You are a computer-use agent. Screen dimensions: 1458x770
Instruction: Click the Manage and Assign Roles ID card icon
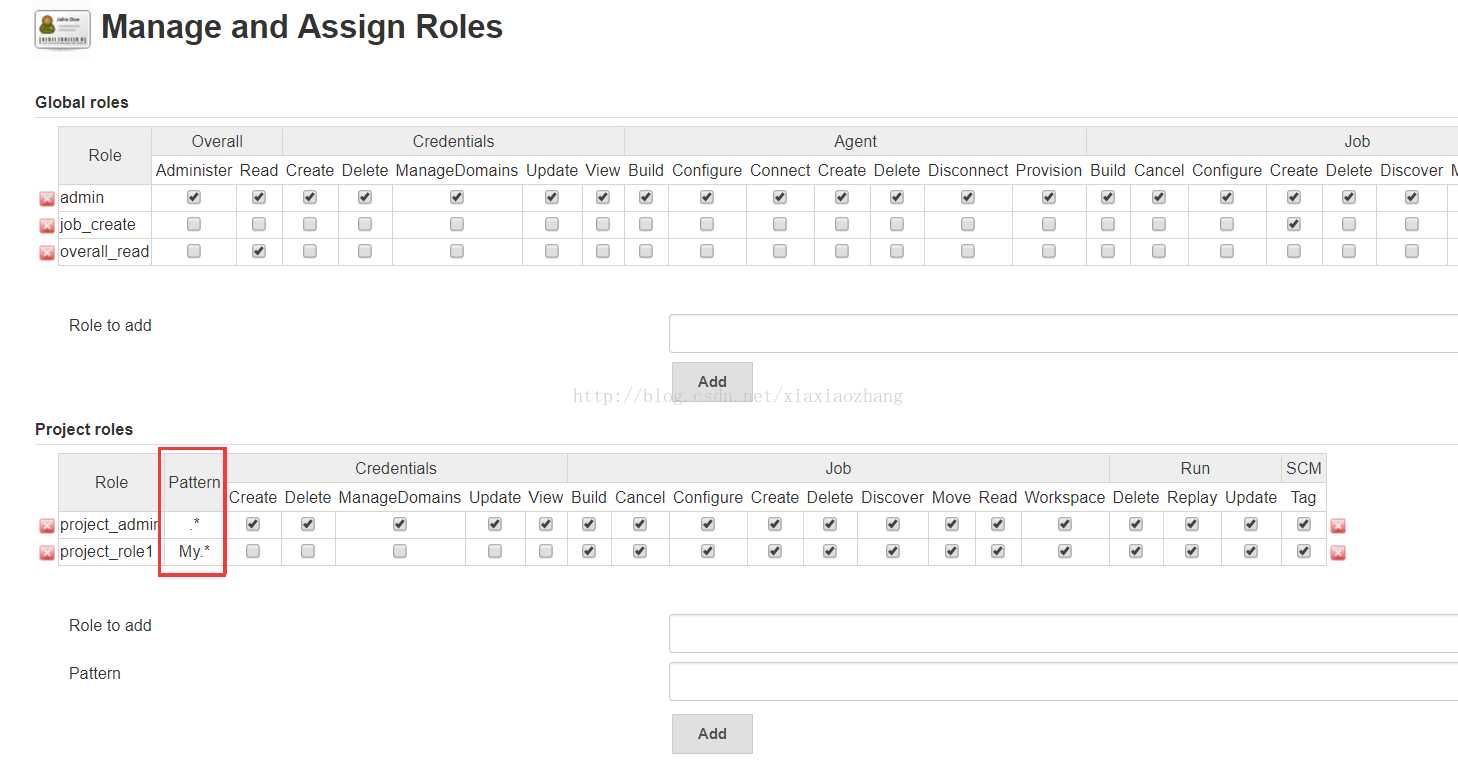coord(62,29)
